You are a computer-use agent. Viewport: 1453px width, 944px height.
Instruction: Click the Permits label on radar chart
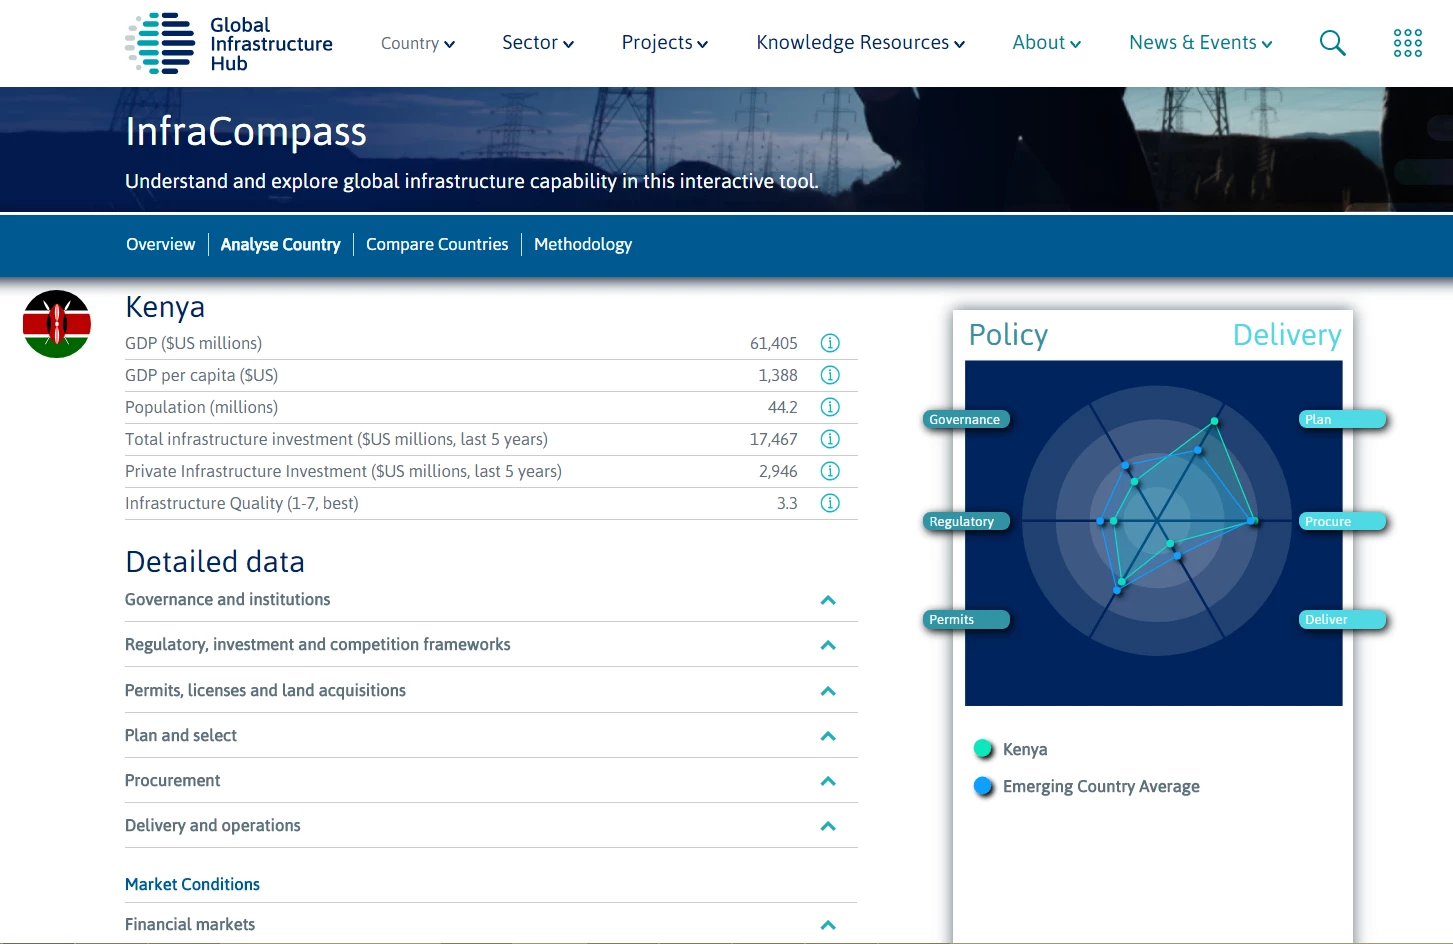click(966, 619)
